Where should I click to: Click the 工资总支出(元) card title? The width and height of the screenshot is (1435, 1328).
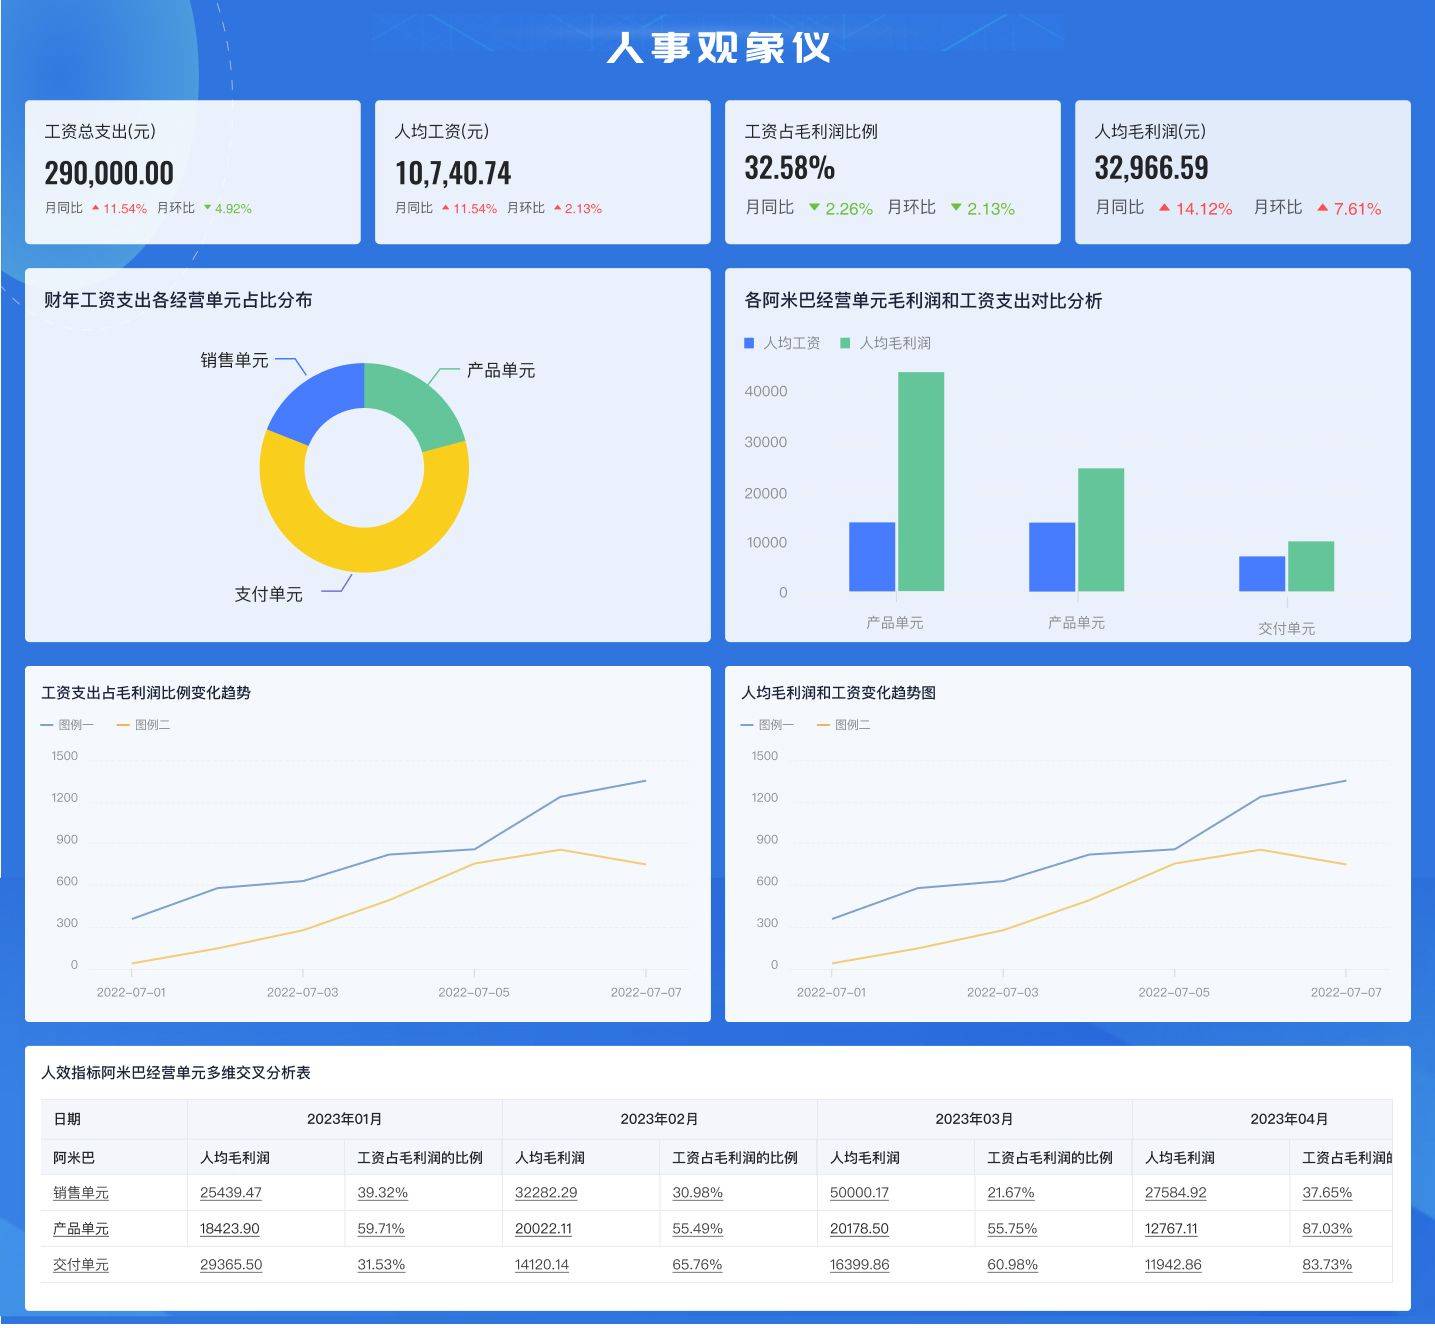click(x=100, y=131)
